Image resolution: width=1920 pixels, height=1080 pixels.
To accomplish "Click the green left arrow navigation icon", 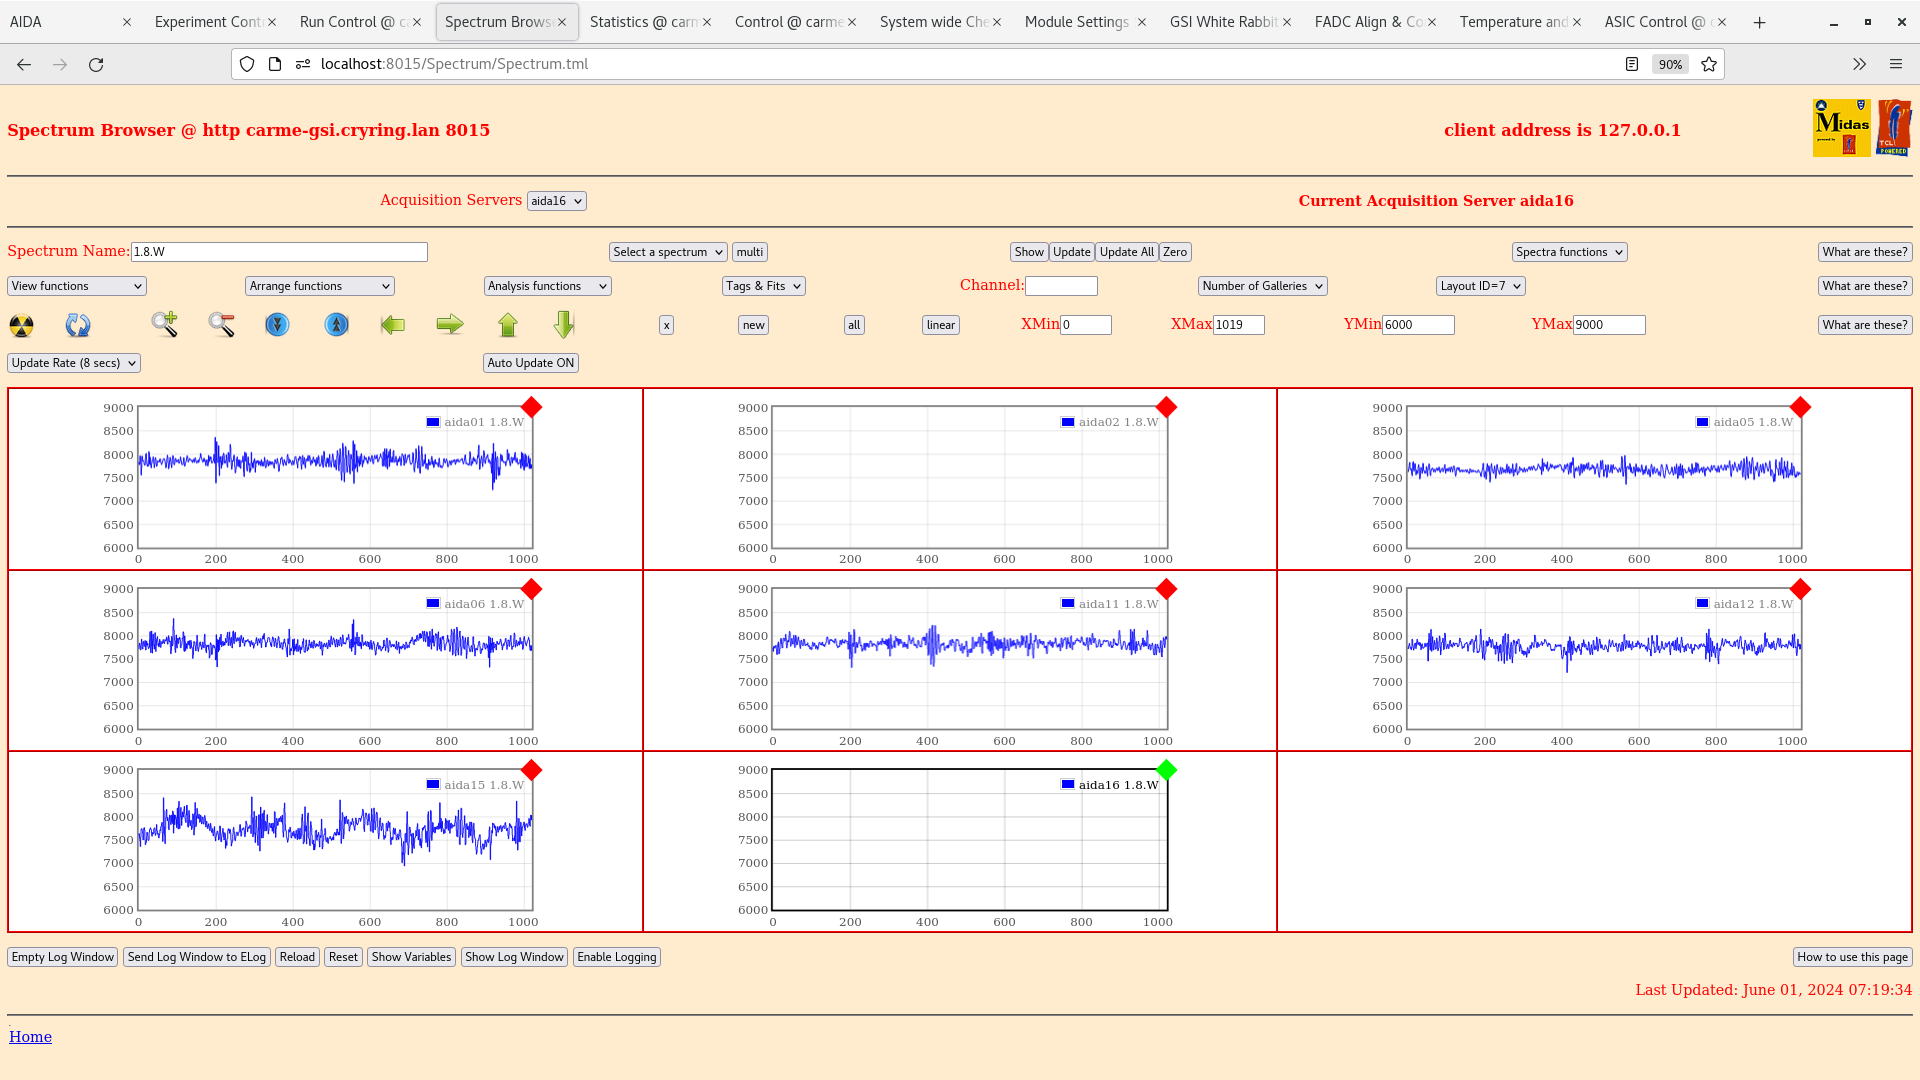I will tap(393, 325).
